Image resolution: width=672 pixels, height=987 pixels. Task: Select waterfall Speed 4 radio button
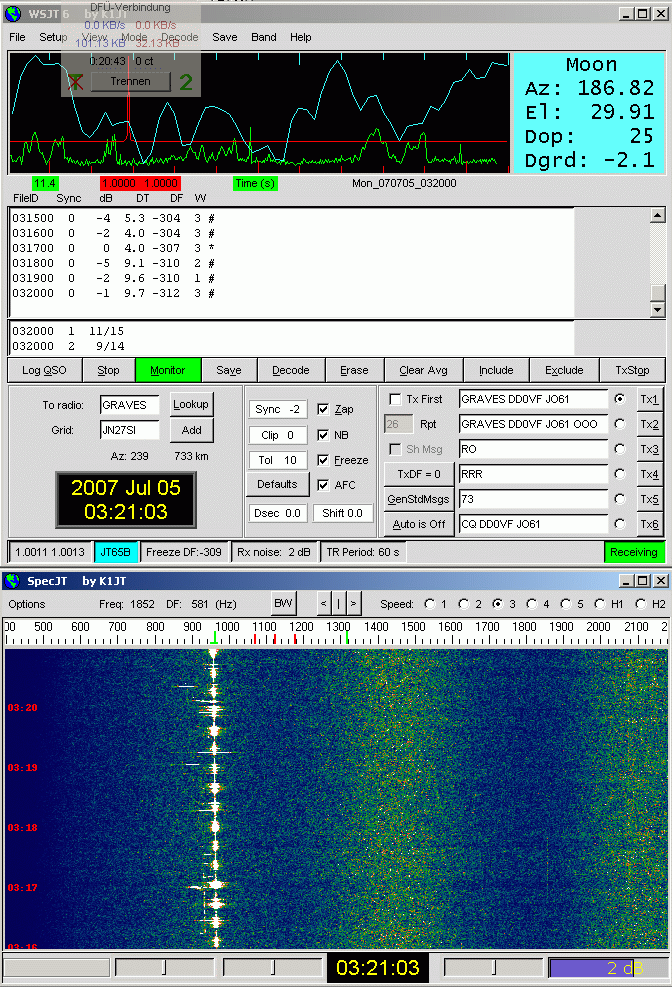532,604
